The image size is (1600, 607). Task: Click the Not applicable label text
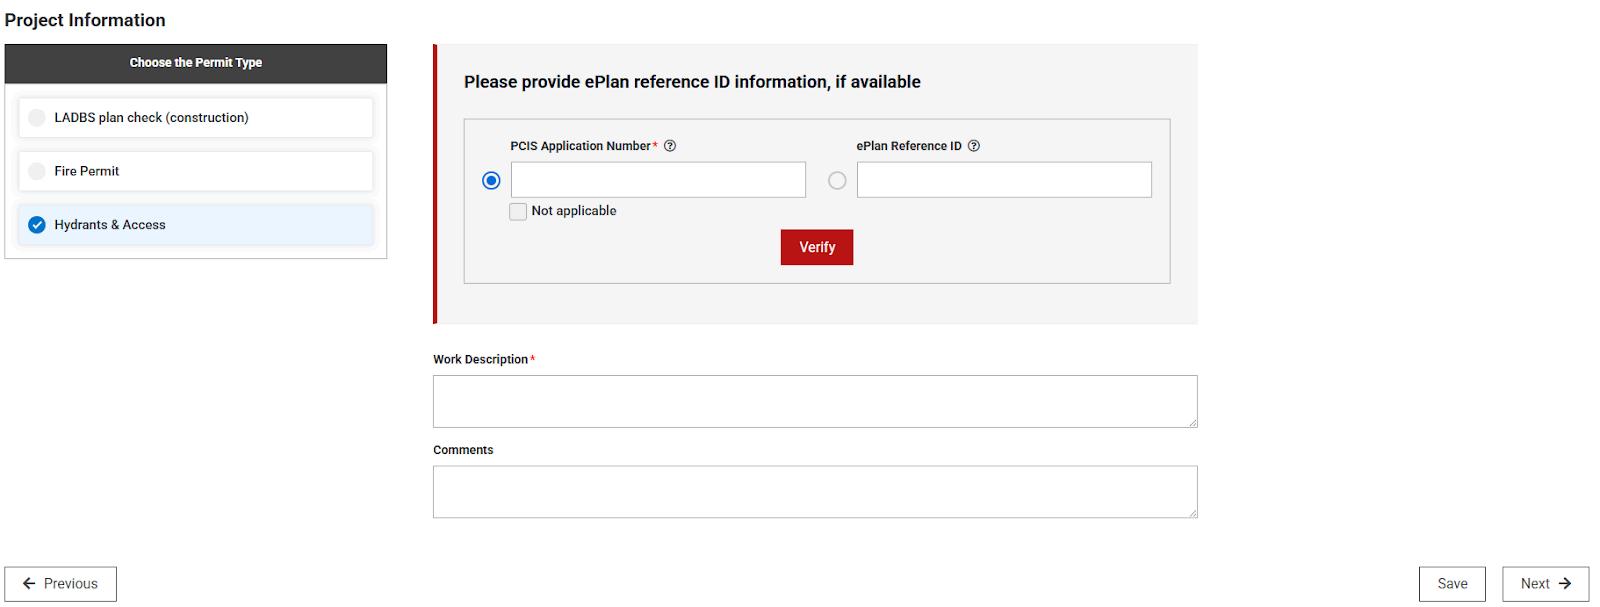[574, 211]
